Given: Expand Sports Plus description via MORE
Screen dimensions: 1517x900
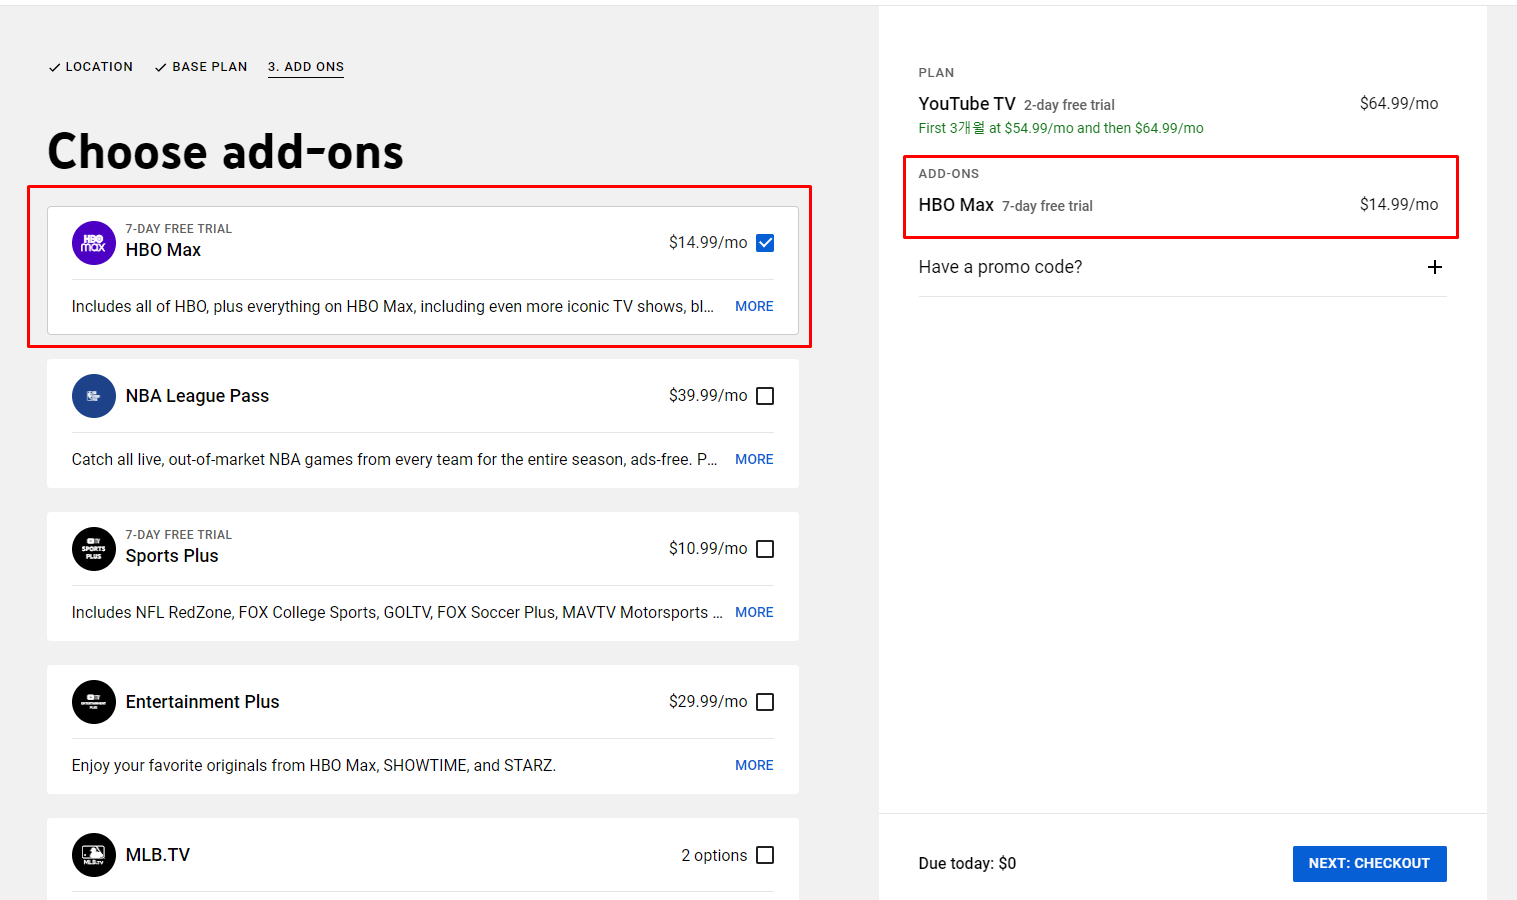Looking at the screenshot, I should [754, 612].
